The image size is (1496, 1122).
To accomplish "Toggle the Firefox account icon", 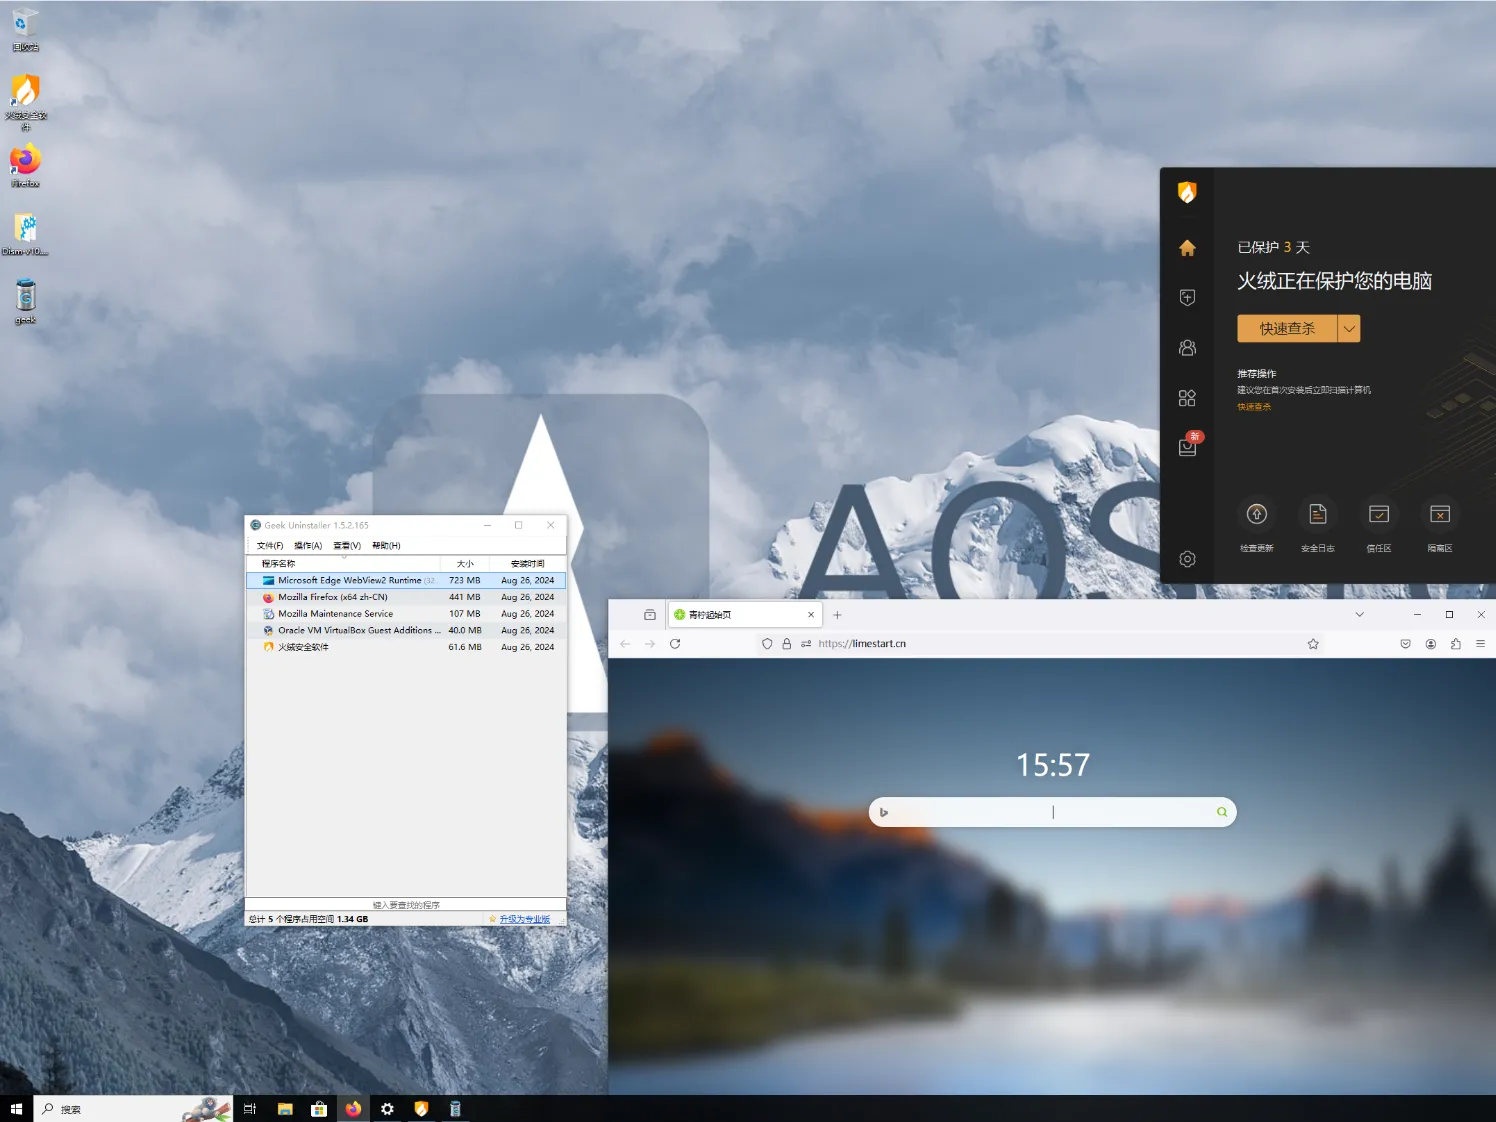I will pos(1430,643).
